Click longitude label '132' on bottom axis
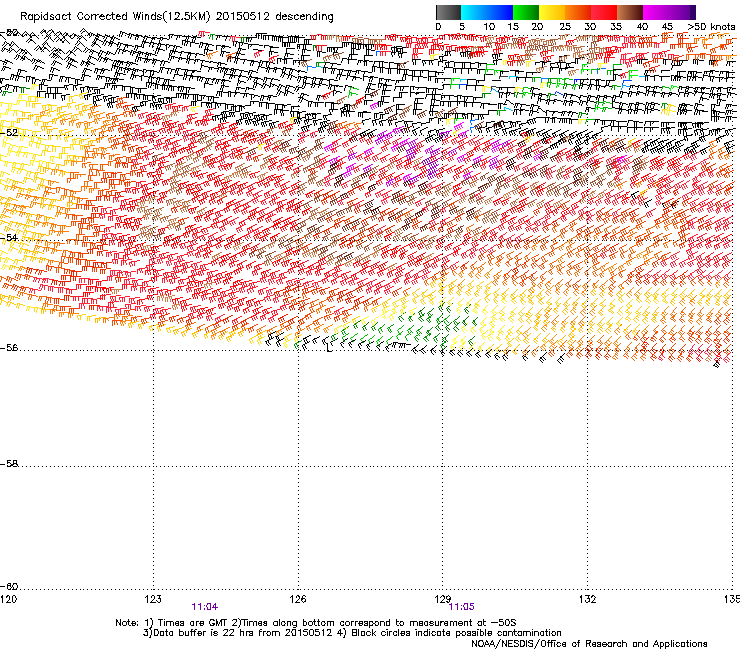 [x=588, y=599]
